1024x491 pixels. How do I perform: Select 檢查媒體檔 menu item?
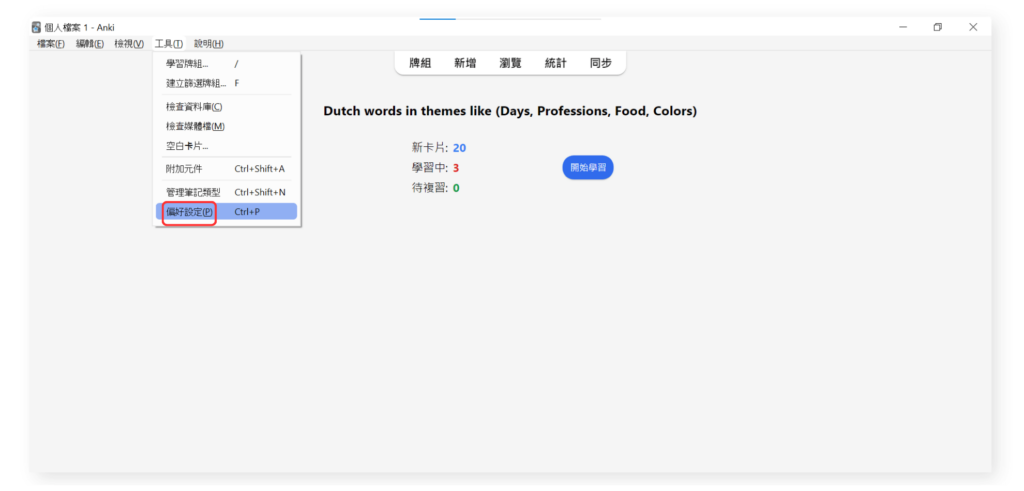coord(195,126)
